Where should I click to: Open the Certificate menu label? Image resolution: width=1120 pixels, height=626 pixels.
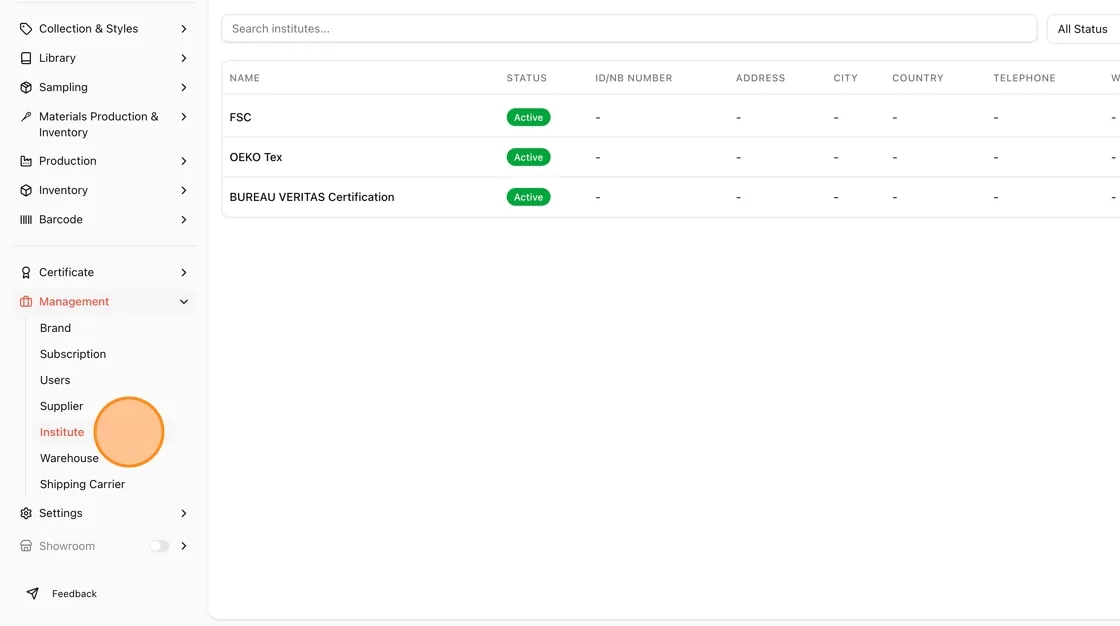[66, 272]
